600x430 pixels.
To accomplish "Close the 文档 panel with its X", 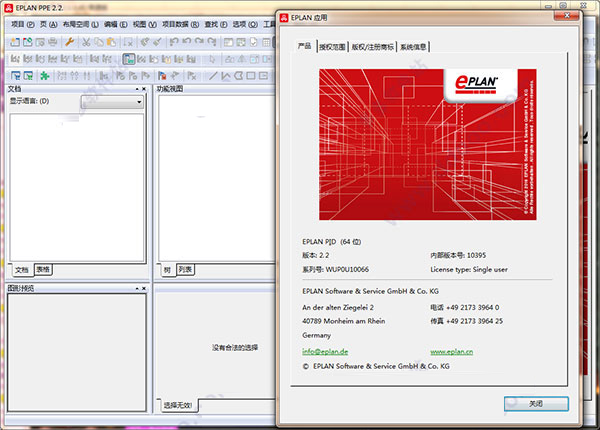I will pos(144,89).
